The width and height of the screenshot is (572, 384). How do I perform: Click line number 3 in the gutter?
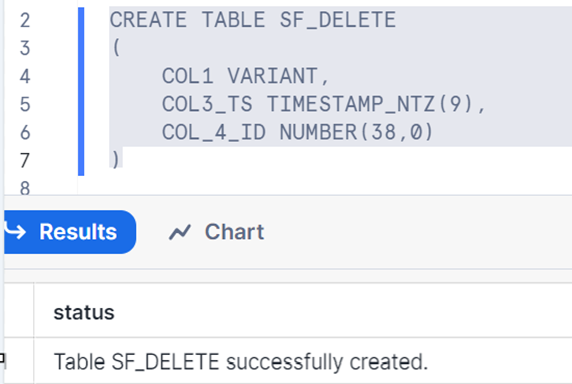tap(25, 48)
